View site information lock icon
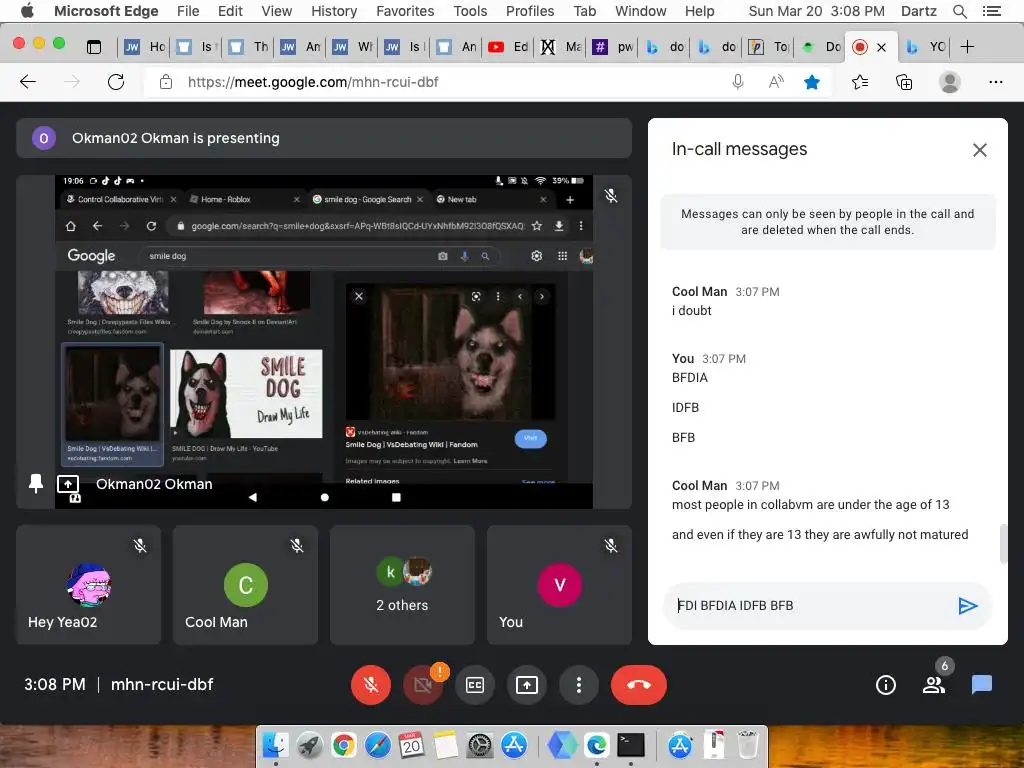Screen dimensions: 1024x768 coord(166,82)
